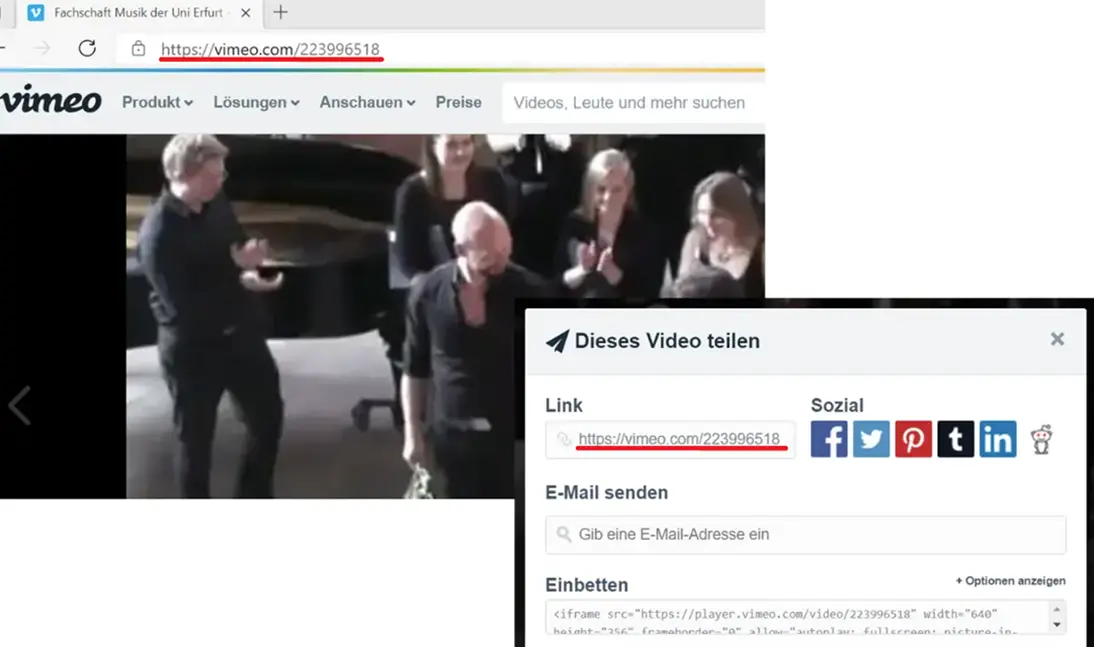
Task: Expand the Produkt dropdown menu
Action: [157, 102]
